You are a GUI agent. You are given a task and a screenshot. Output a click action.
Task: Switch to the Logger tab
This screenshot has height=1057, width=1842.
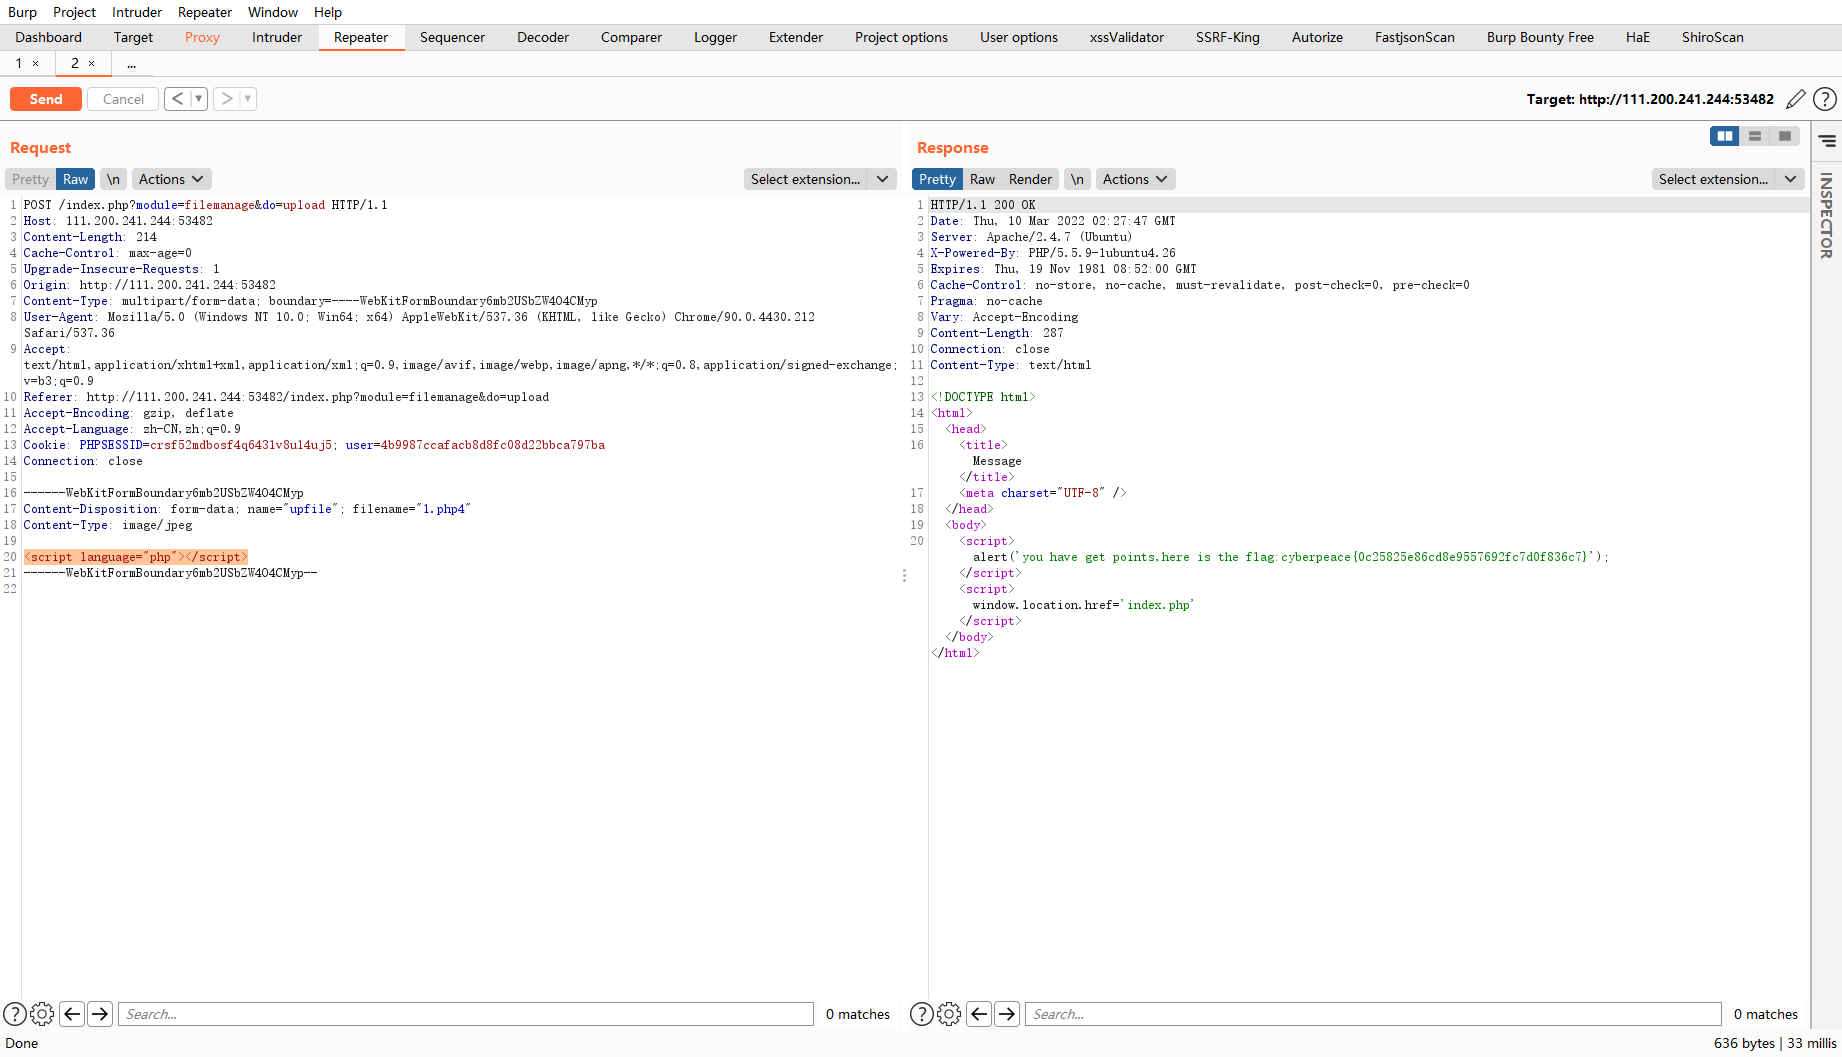[715, 37]
